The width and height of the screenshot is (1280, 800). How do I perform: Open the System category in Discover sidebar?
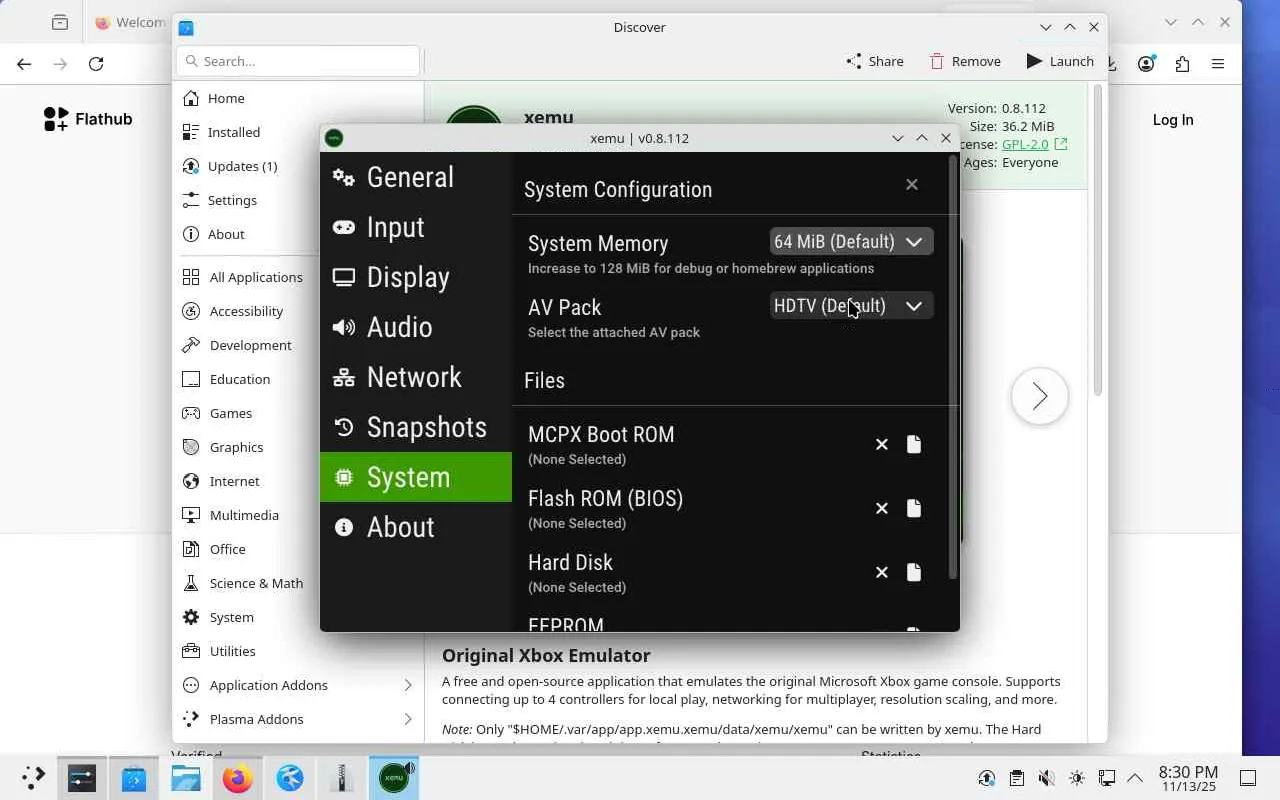[298, 617]
